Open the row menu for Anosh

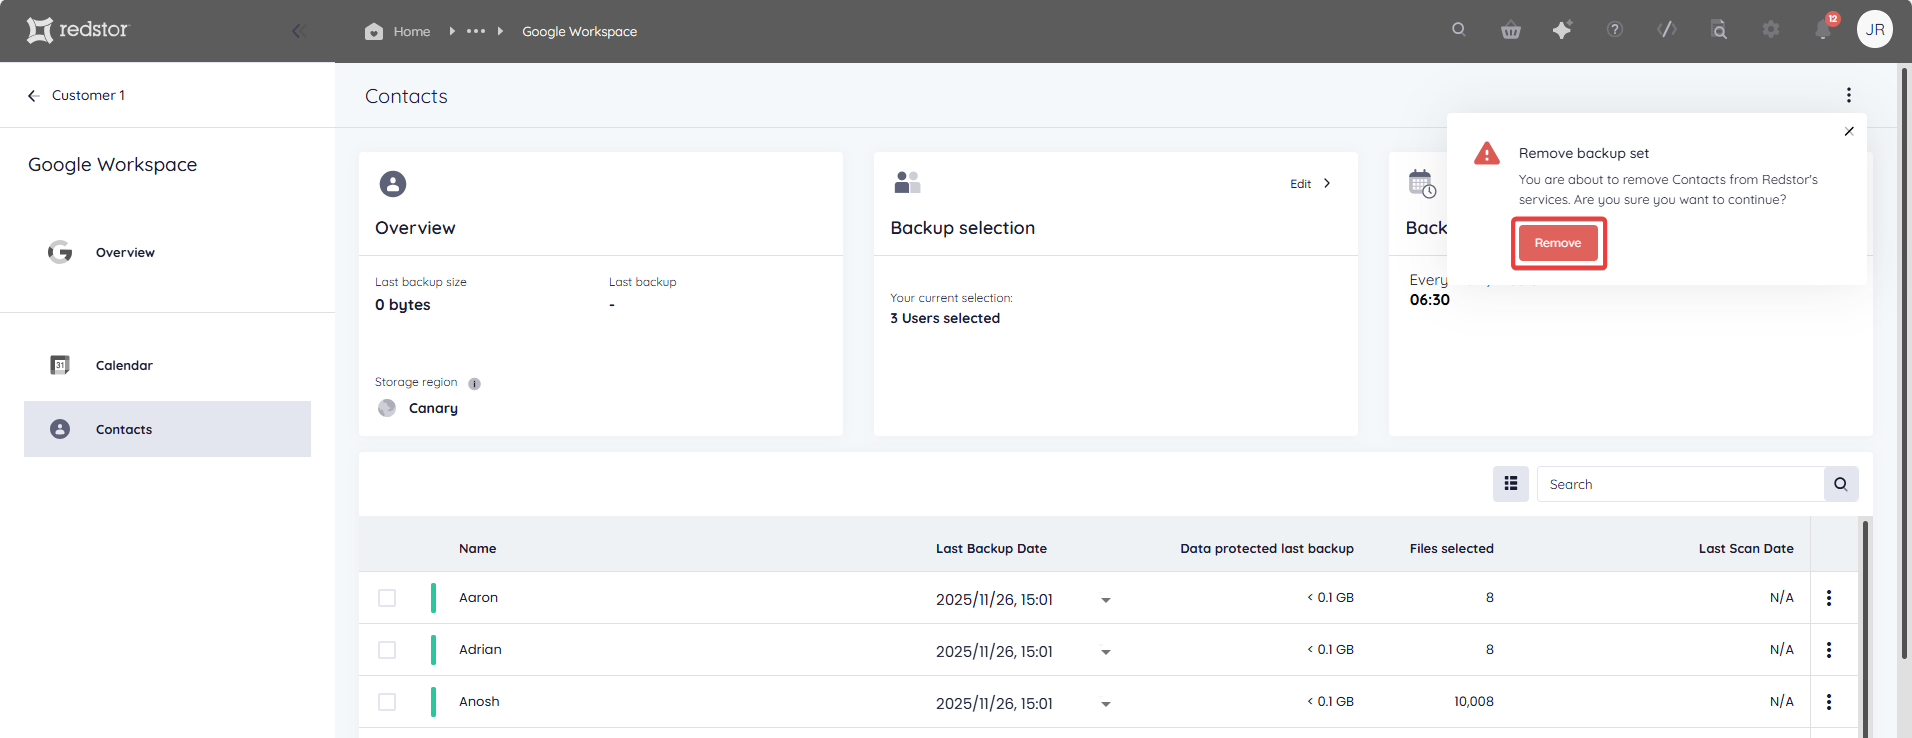tap(1829, 702)
